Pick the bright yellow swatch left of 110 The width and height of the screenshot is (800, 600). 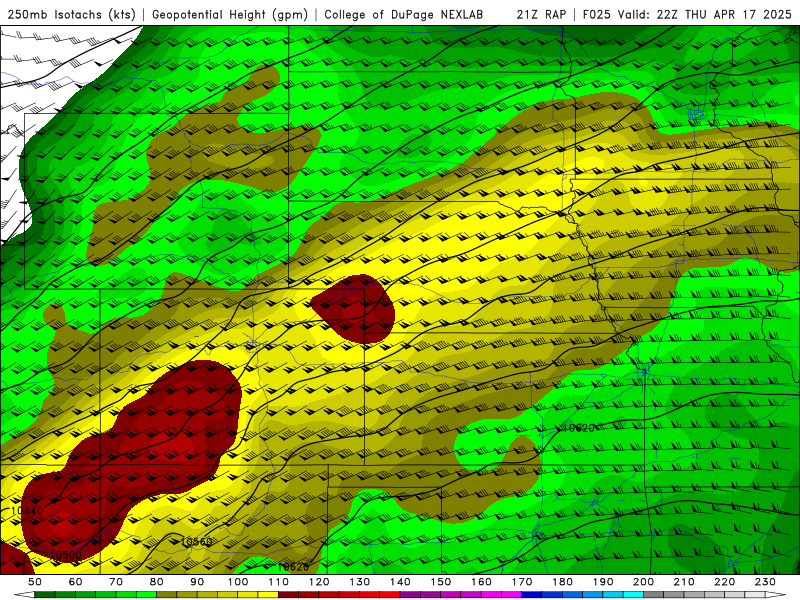pos(268,595)
